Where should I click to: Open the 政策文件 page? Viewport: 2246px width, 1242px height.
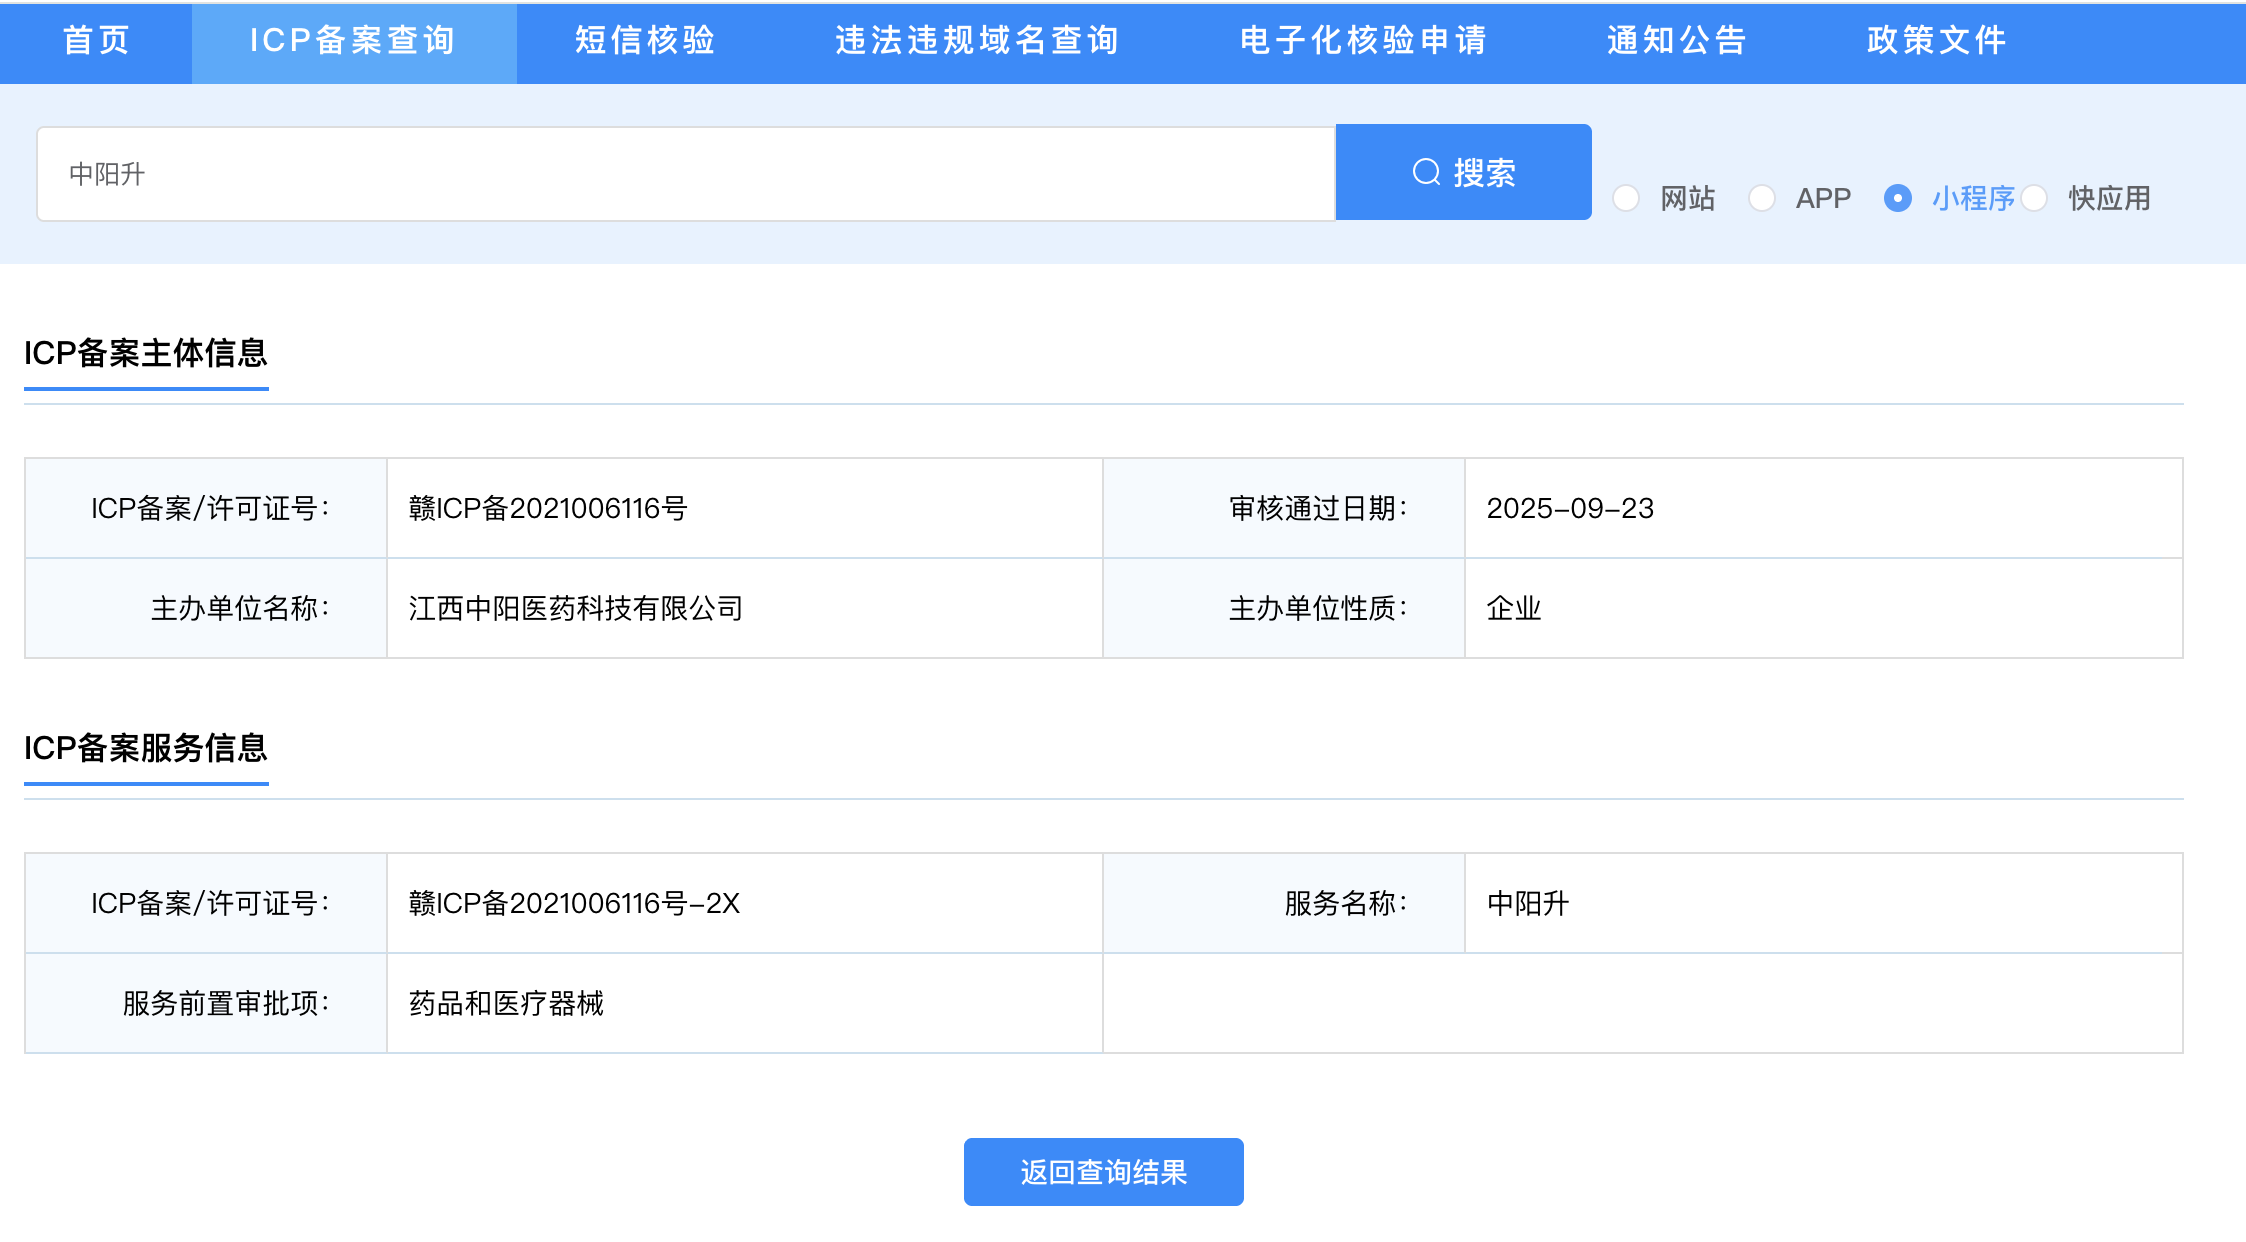1936,42
